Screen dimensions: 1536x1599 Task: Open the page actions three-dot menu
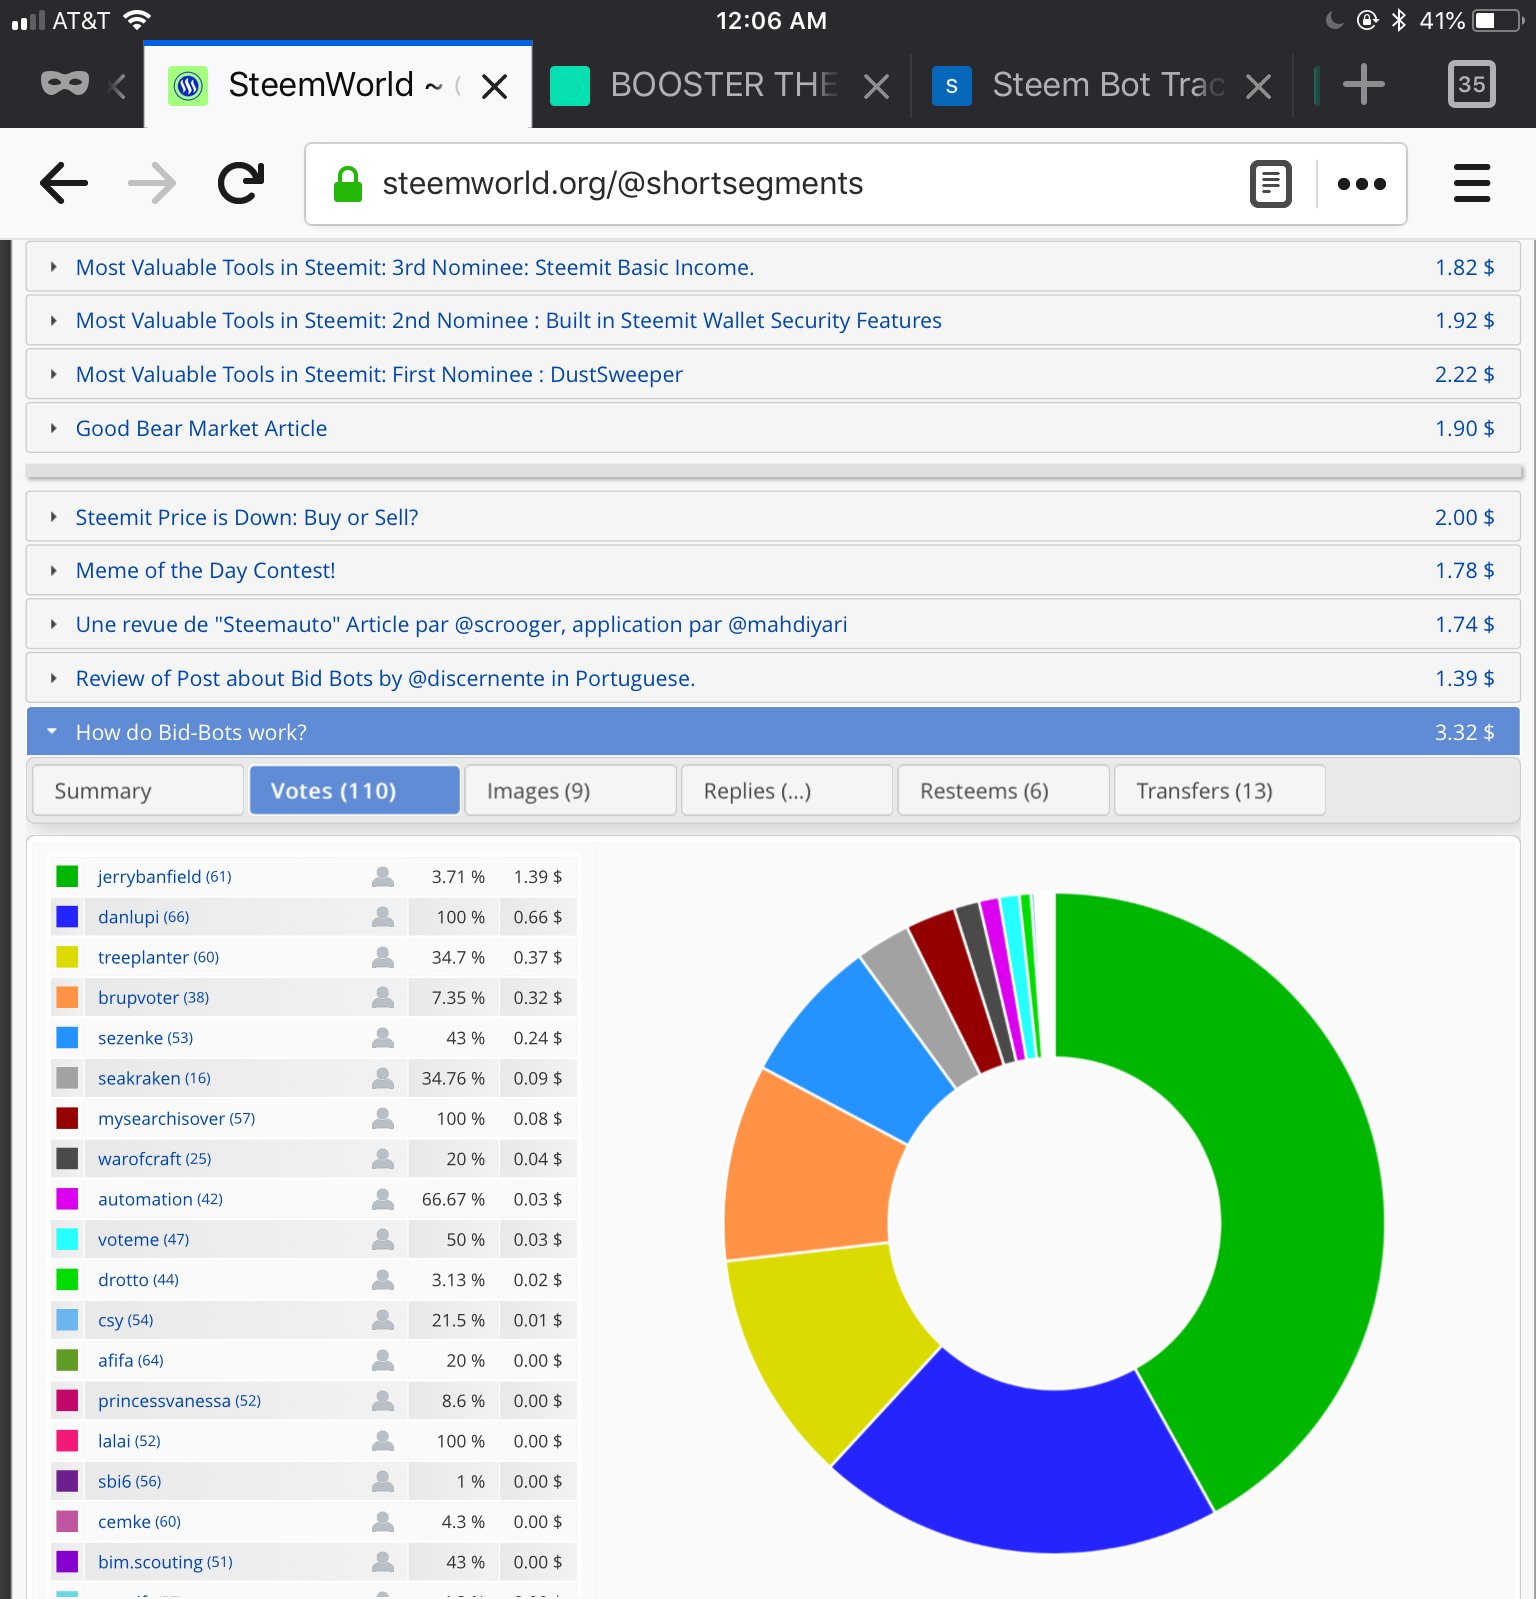click(x=1361, y=184)
